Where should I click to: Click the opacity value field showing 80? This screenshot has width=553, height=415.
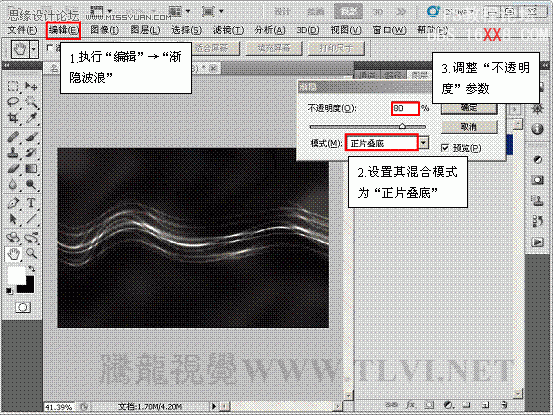405,109
